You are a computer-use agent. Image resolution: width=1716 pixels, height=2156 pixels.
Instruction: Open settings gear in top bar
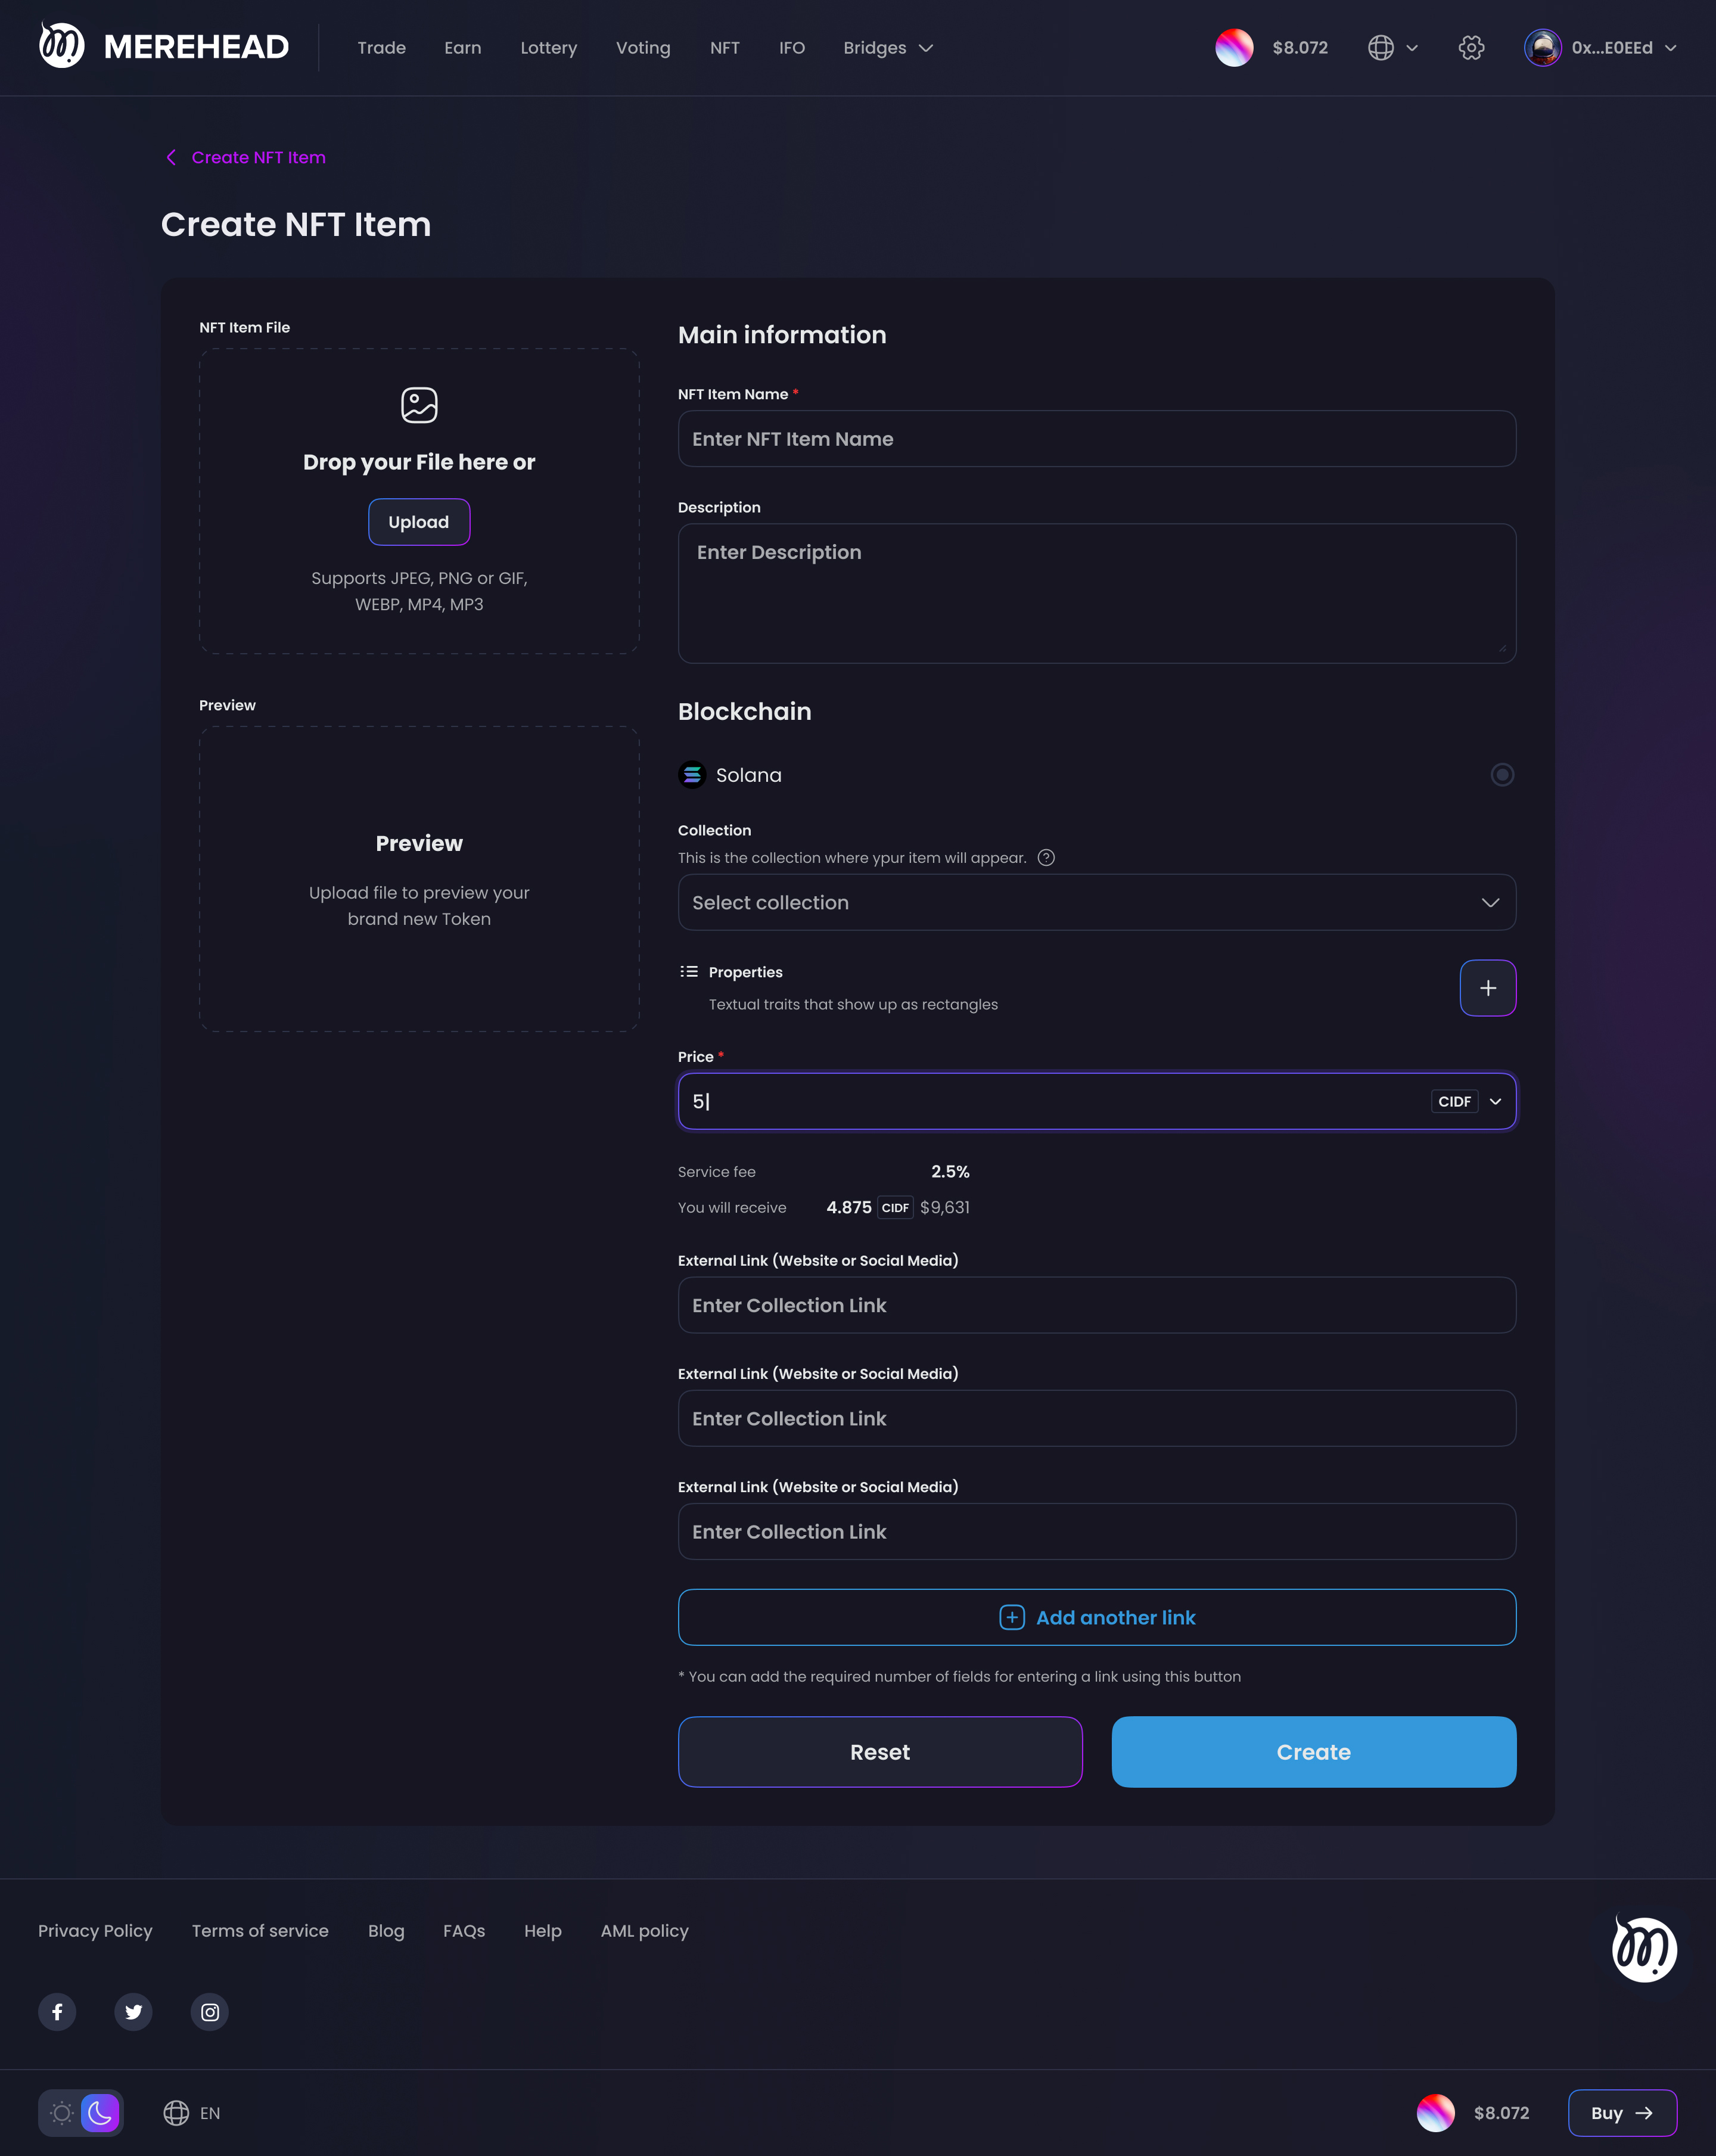[x=1471, y=48]
